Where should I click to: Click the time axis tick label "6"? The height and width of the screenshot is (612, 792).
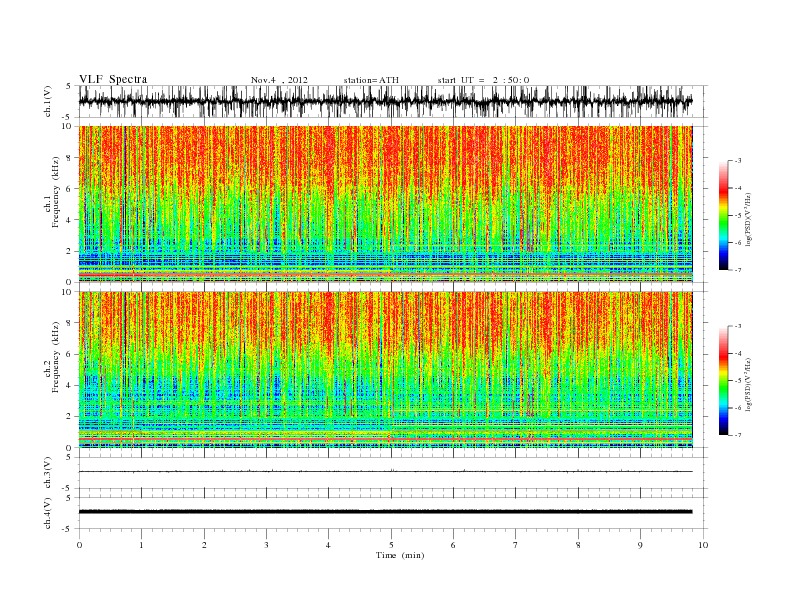pos(454,545)
